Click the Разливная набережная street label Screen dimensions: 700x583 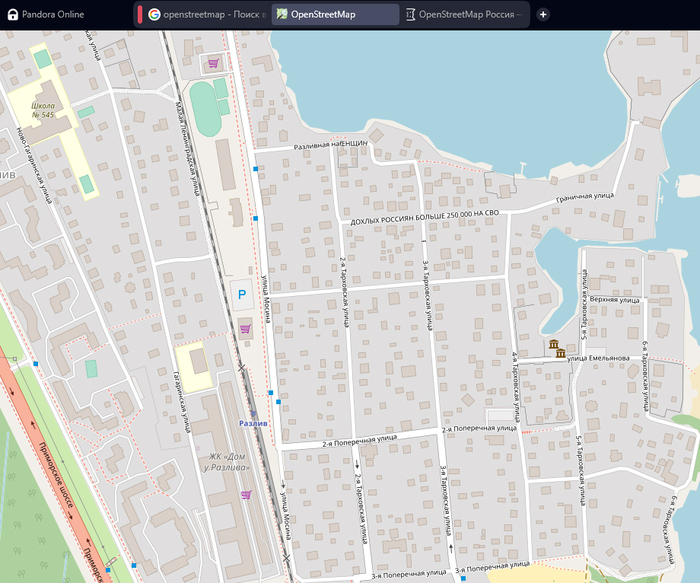click(x=330, y=145)
